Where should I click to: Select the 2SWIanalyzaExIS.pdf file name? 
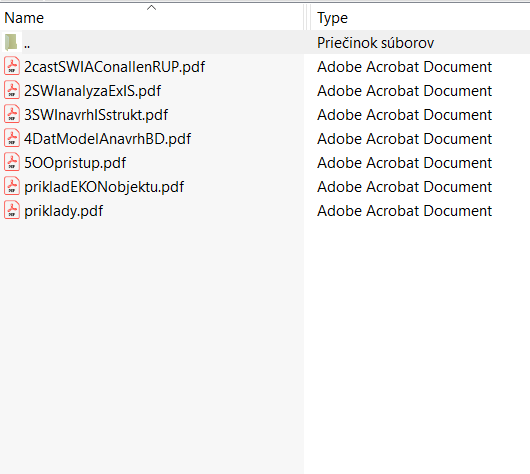(93, 91)
